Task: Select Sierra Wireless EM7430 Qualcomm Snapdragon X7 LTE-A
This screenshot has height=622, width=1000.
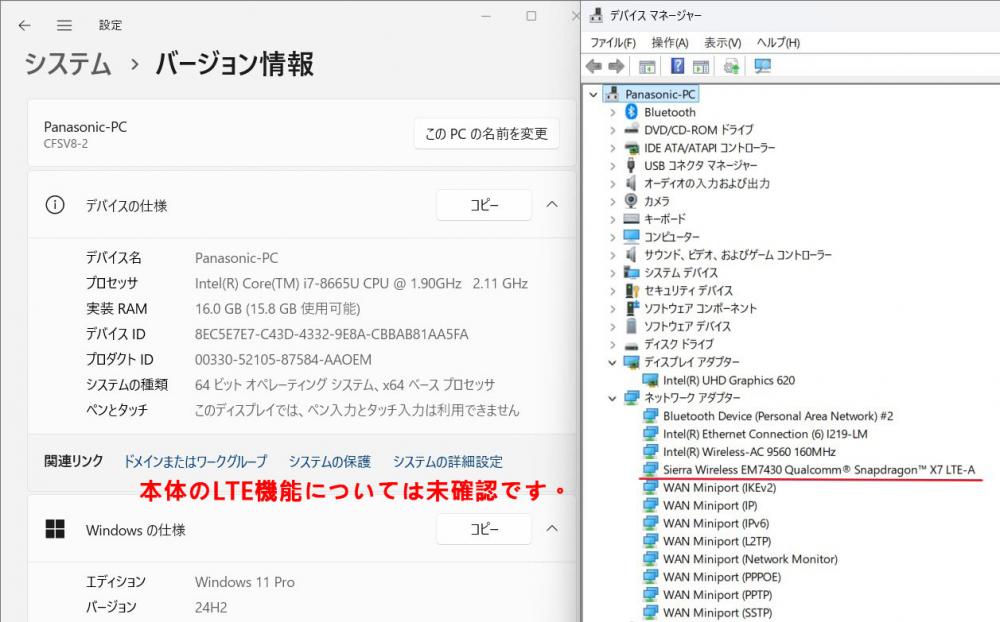Action: tap(819, 470)
